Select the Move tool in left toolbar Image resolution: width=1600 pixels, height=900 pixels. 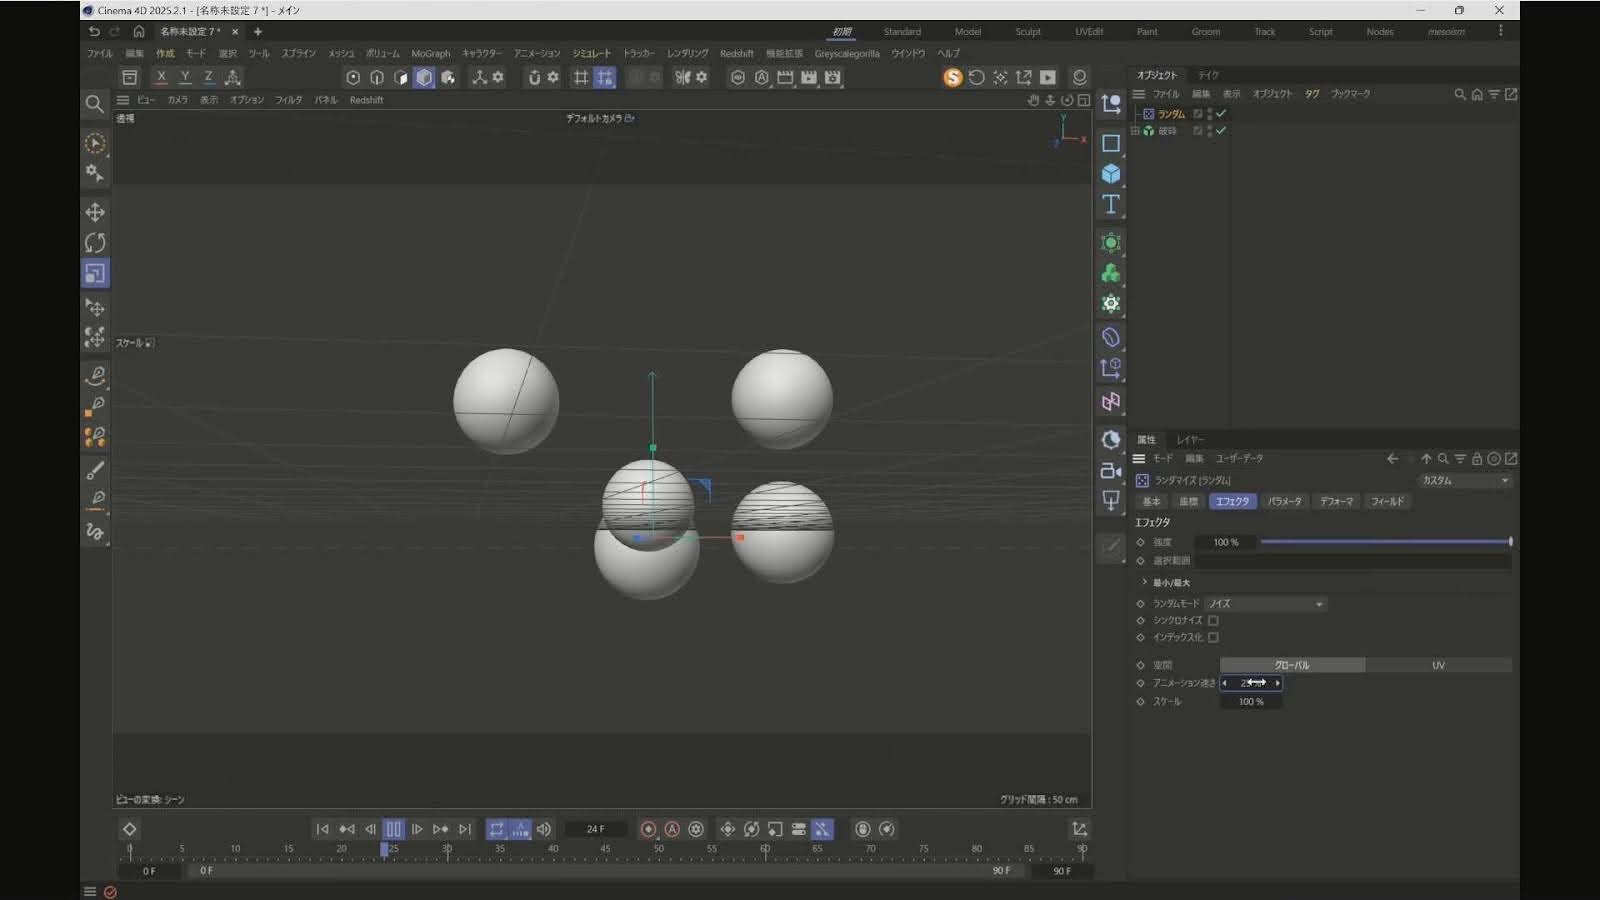95,212
